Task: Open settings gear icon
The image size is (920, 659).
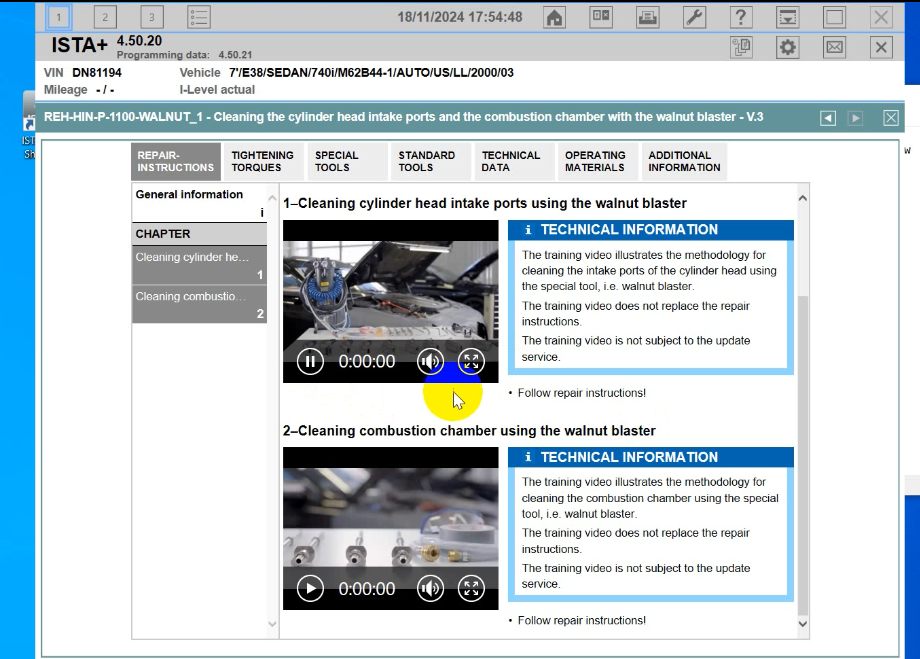Action: point(787,47)
